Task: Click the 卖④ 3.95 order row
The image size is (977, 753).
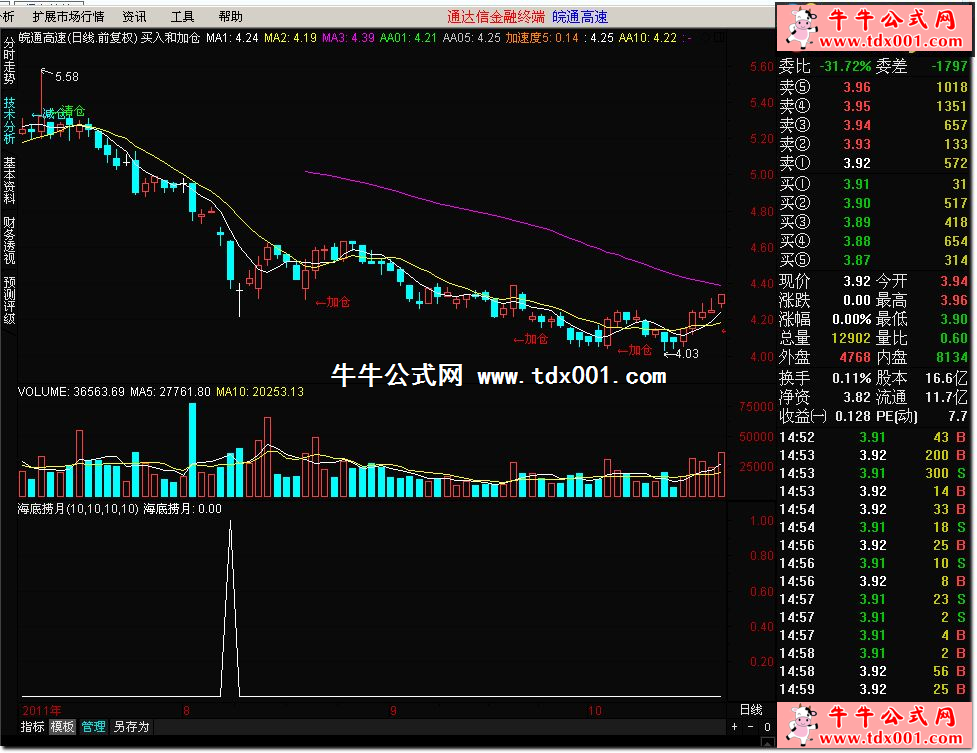Action: [874, 107]
